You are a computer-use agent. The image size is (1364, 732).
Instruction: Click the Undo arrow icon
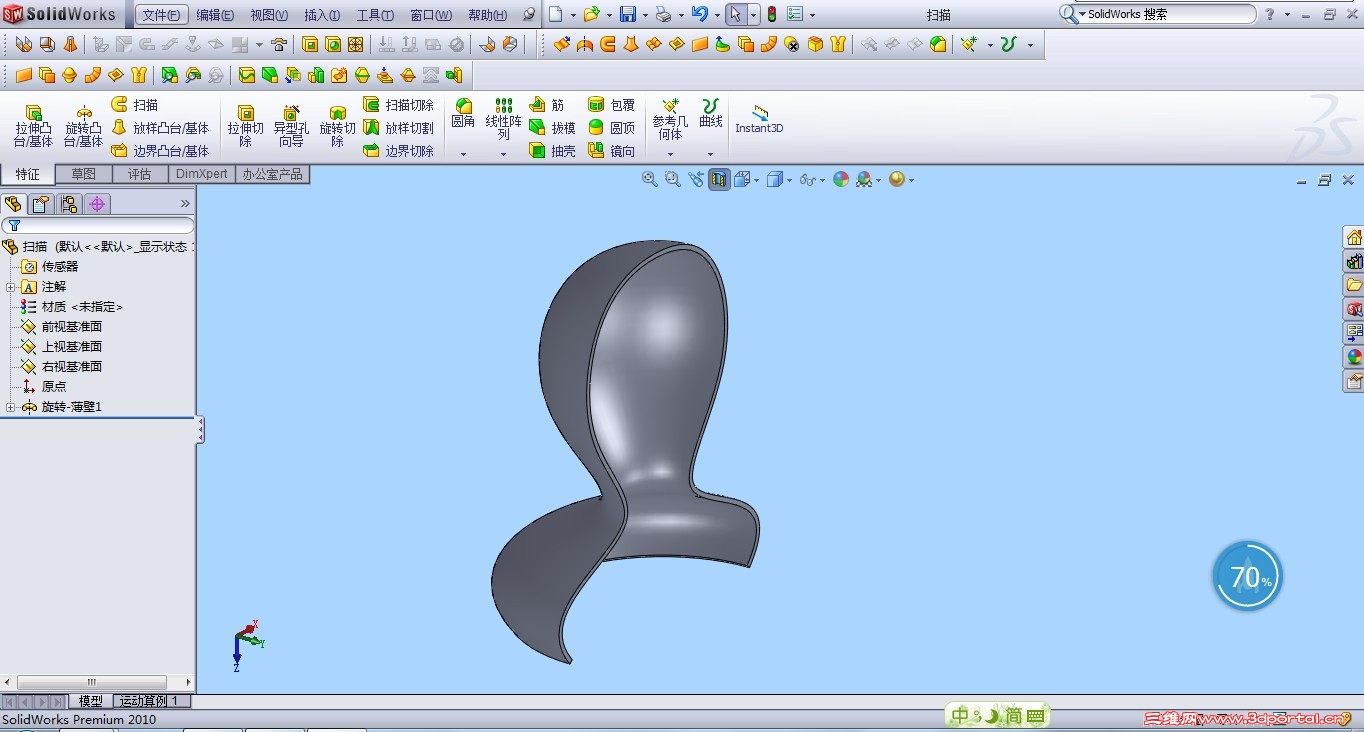click(x=699, y=14)
